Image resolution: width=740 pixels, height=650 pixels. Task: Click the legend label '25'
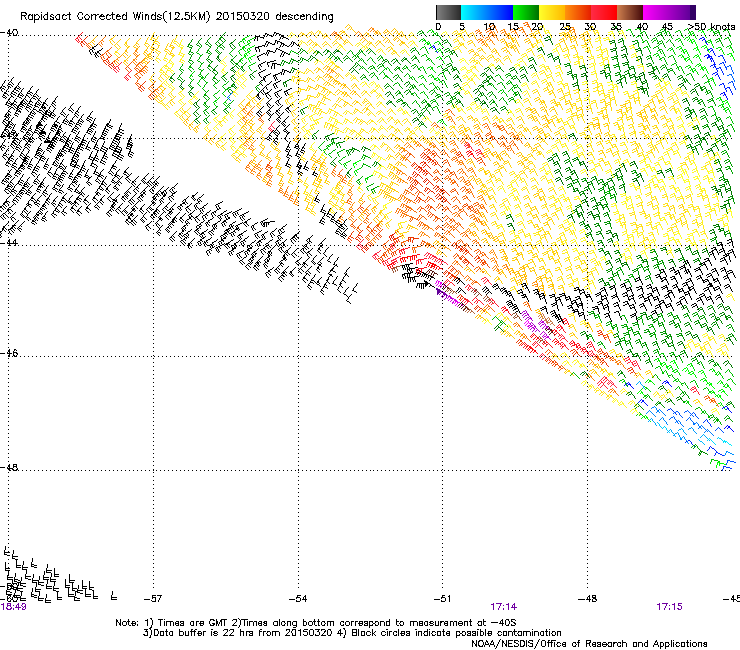[564, 27]
